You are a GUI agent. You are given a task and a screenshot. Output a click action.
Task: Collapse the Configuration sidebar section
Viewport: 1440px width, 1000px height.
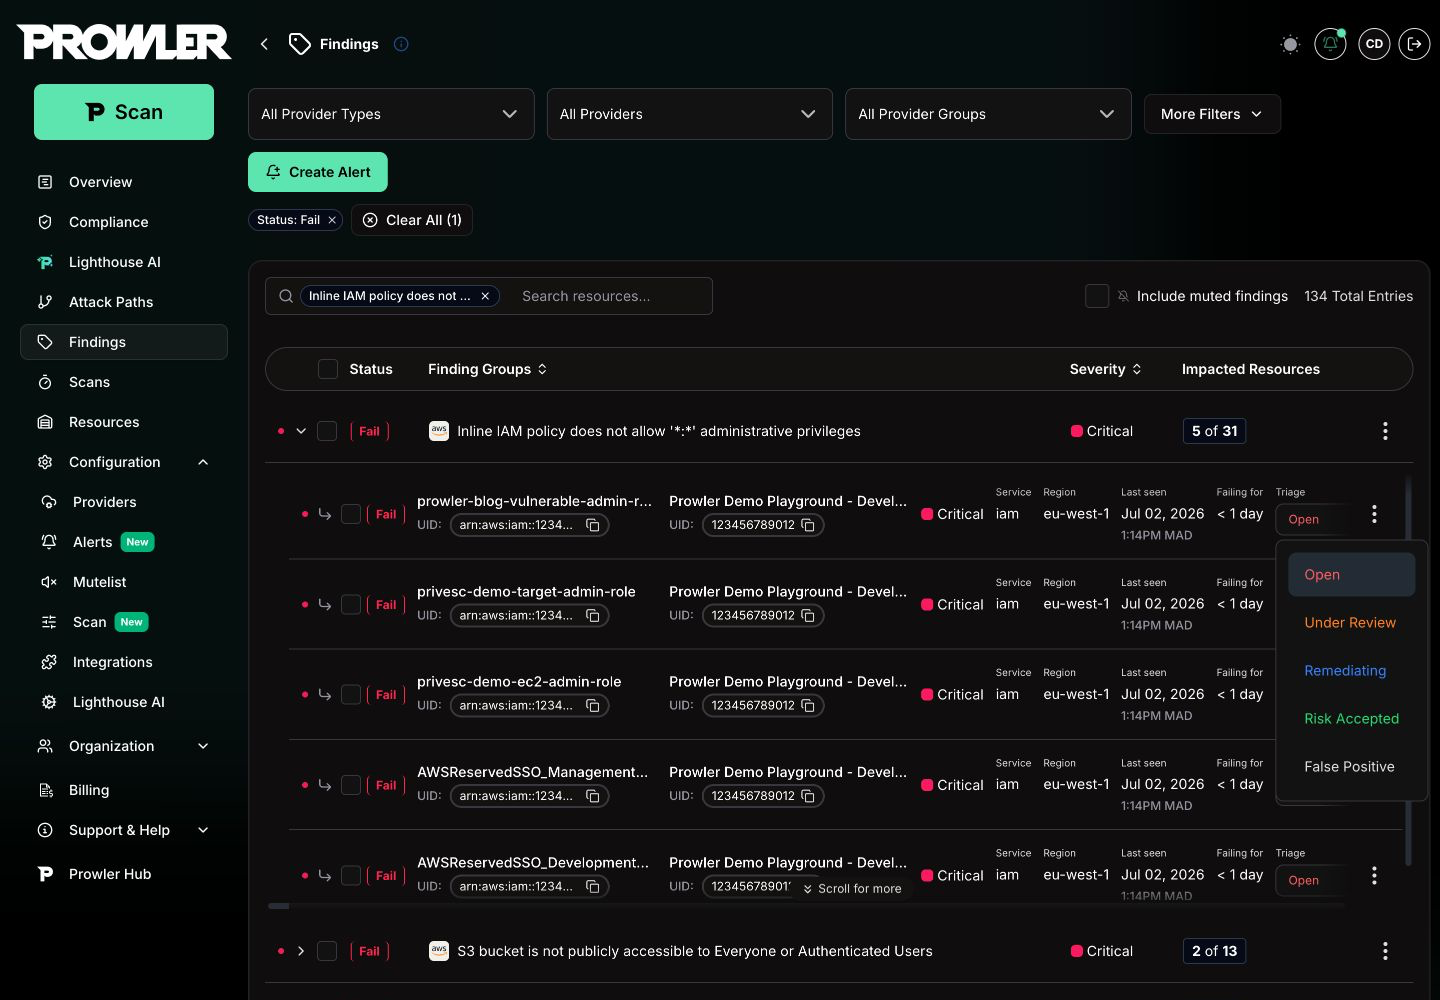203,462
